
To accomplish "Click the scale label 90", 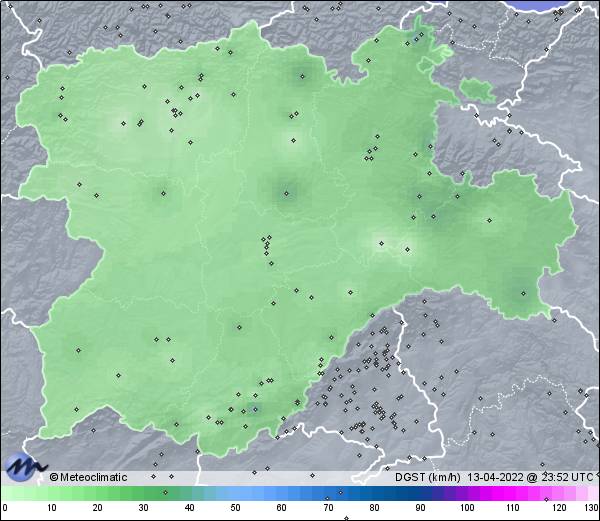I will pyautogui.click(x=421, y=508).
